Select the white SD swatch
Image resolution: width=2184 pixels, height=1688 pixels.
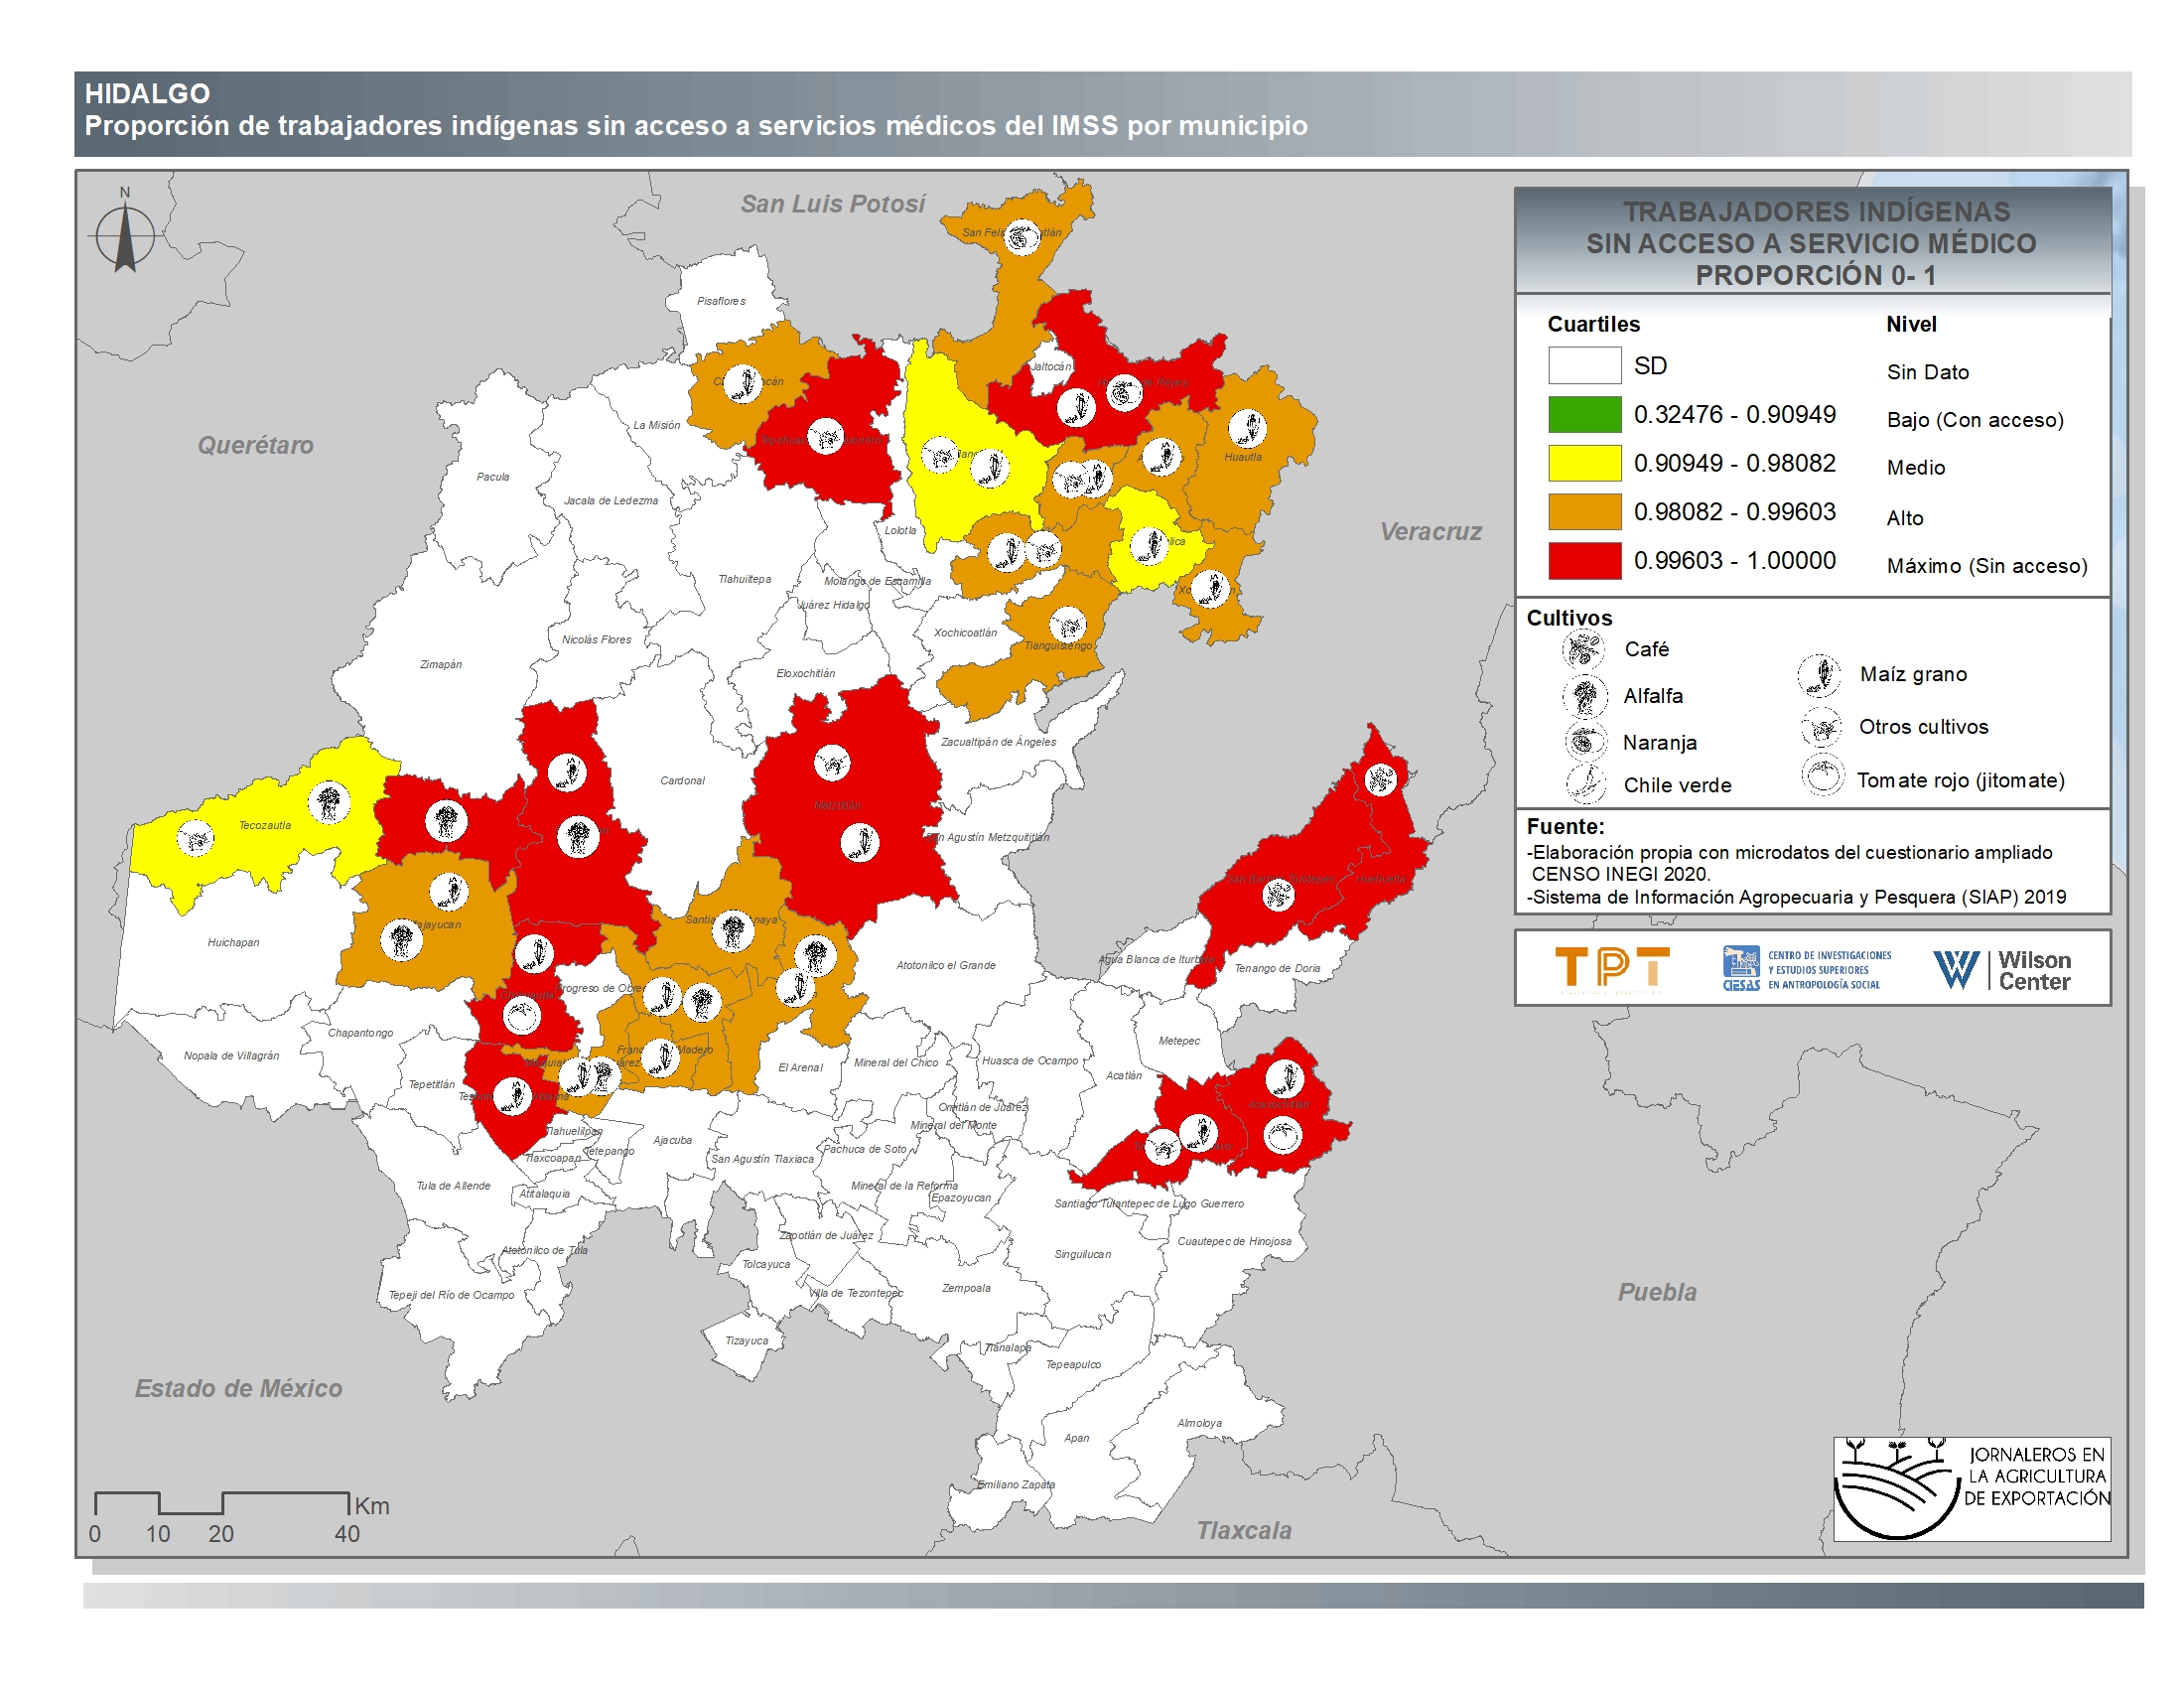point(1584,365)
